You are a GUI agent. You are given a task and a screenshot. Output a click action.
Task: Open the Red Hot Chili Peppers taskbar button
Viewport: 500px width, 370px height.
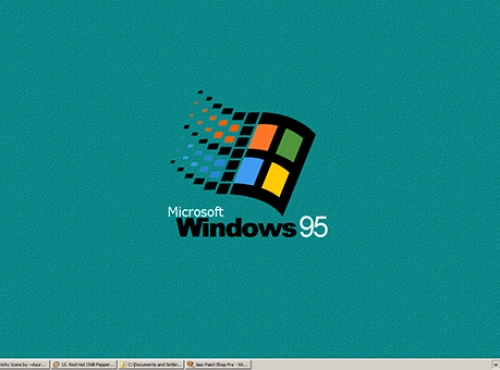click(x=84, y=365)
